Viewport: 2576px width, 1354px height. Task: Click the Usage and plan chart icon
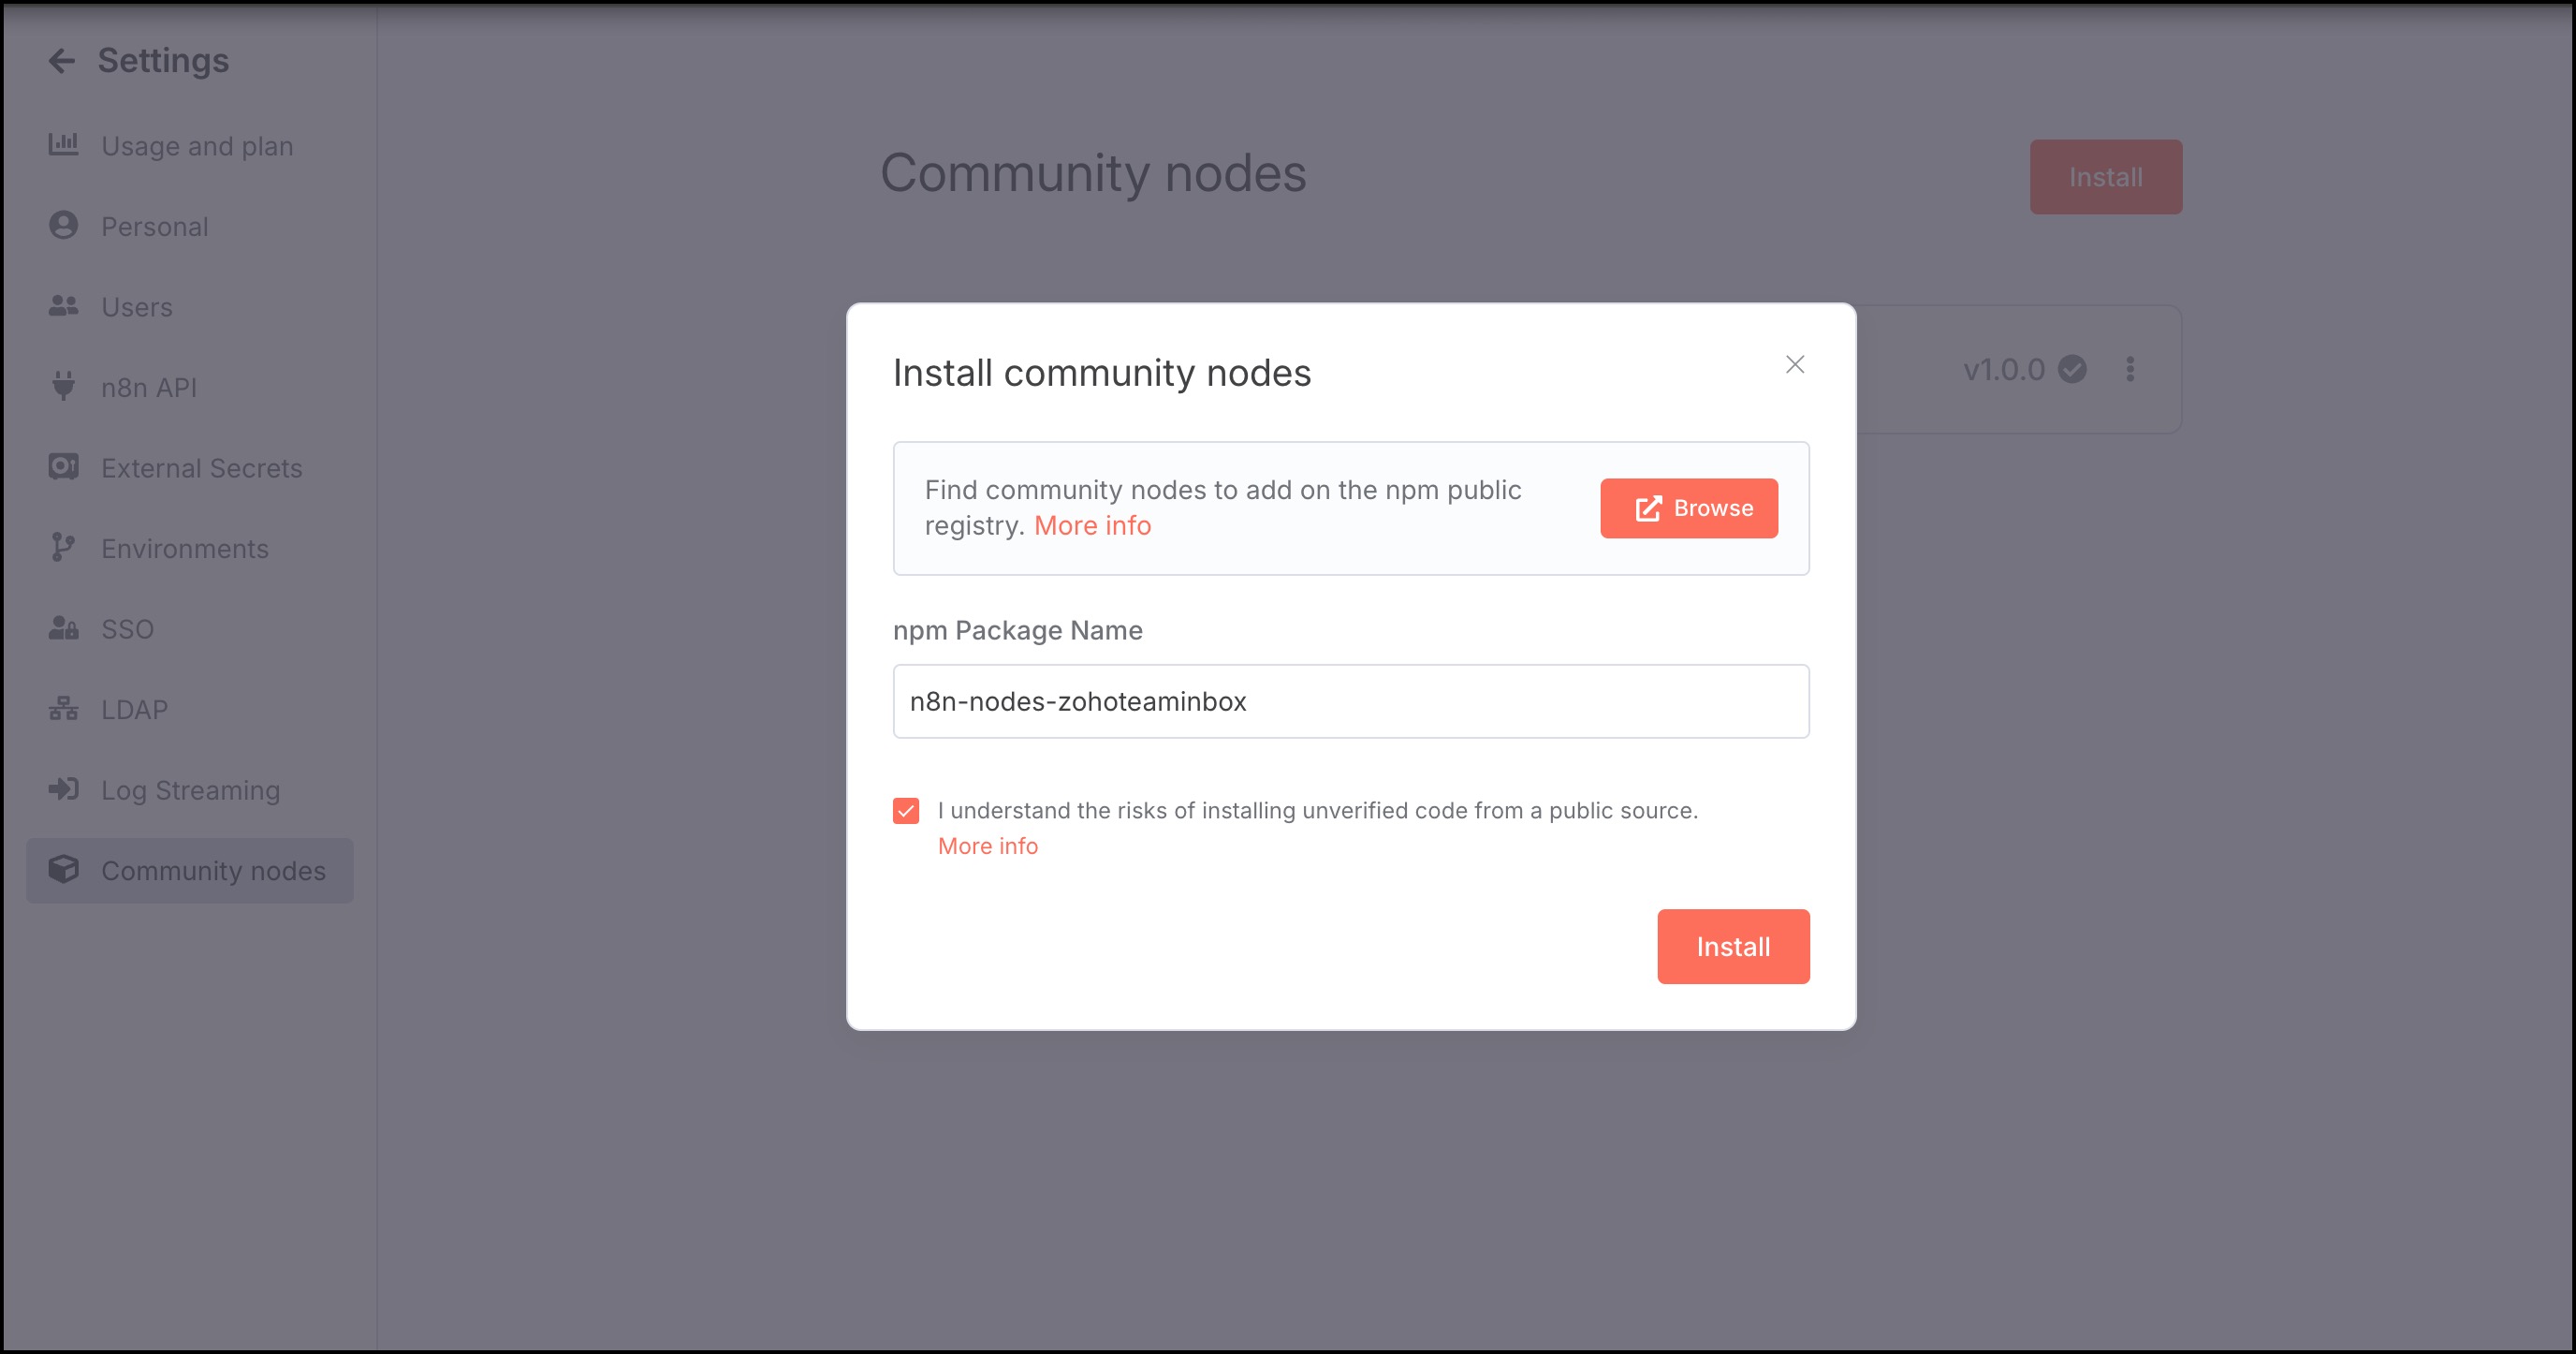(x=63, y=145)
